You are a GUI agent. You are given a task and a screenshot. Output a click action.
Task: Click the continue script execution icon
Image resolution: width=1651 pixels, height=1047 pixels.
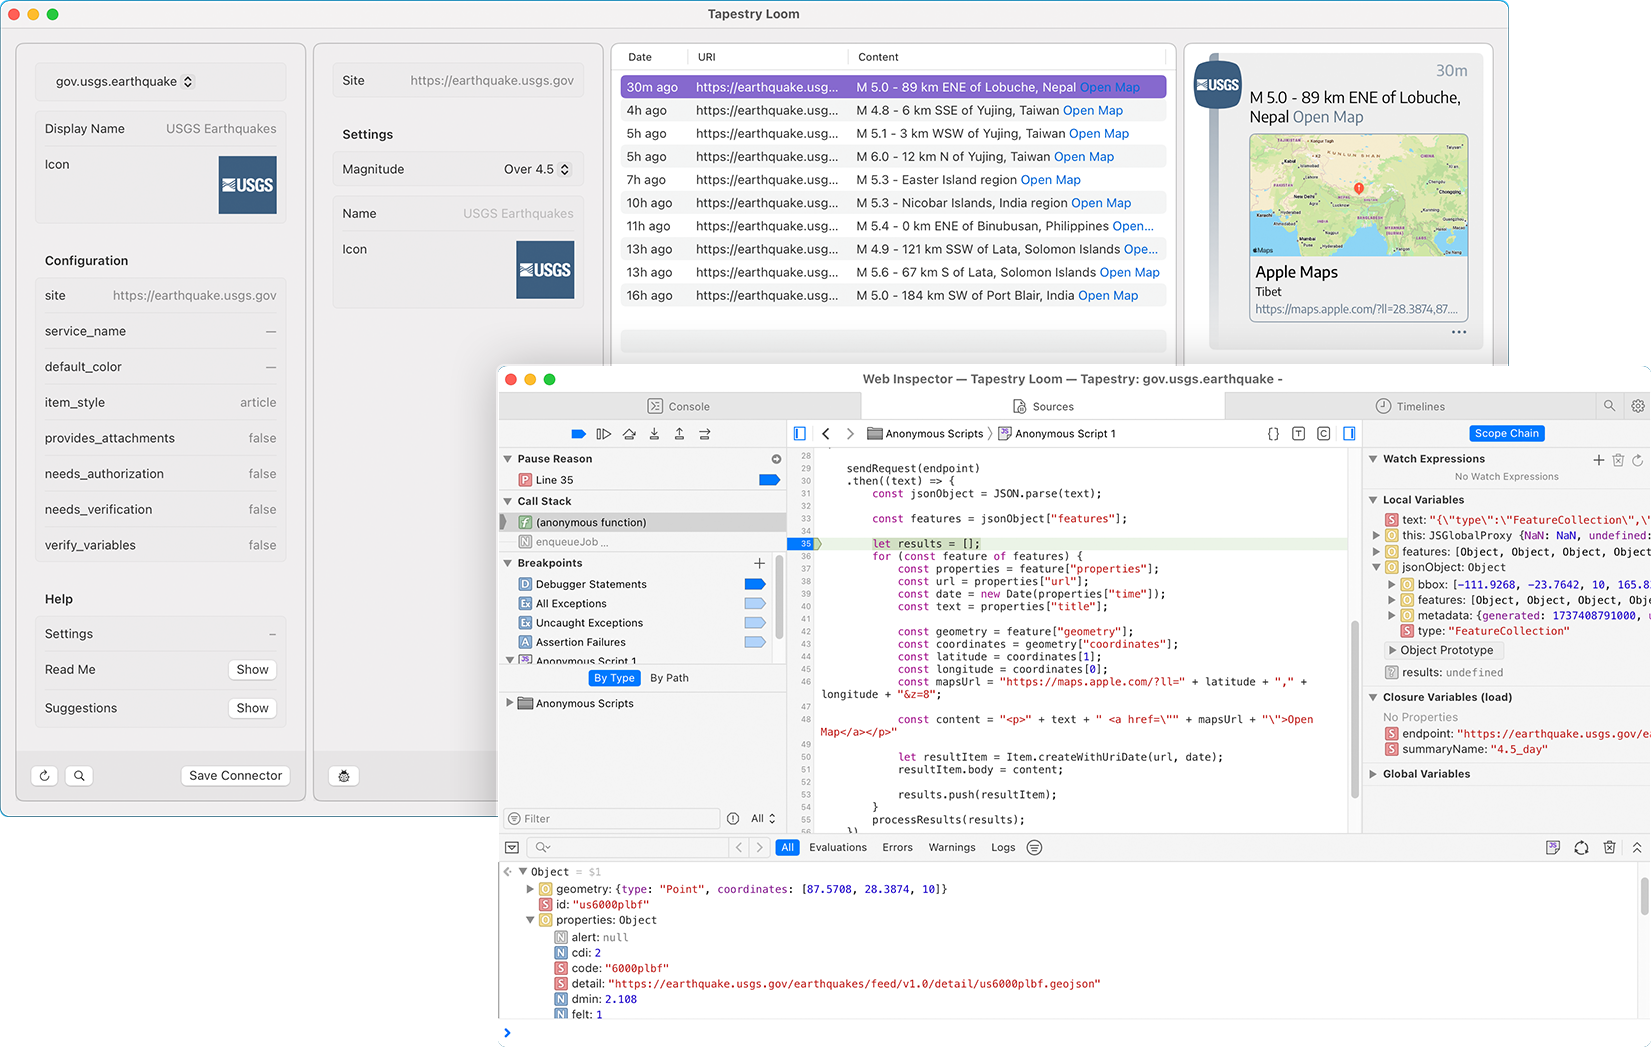(x=604, y=434)
